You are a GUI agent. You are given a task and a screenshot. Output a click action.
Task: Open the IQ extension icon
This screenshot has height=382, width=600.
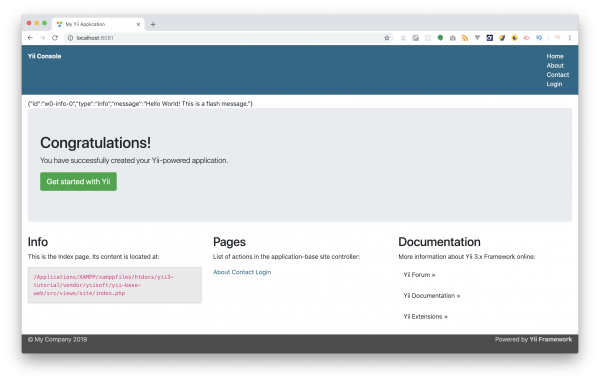pos(539,38)
